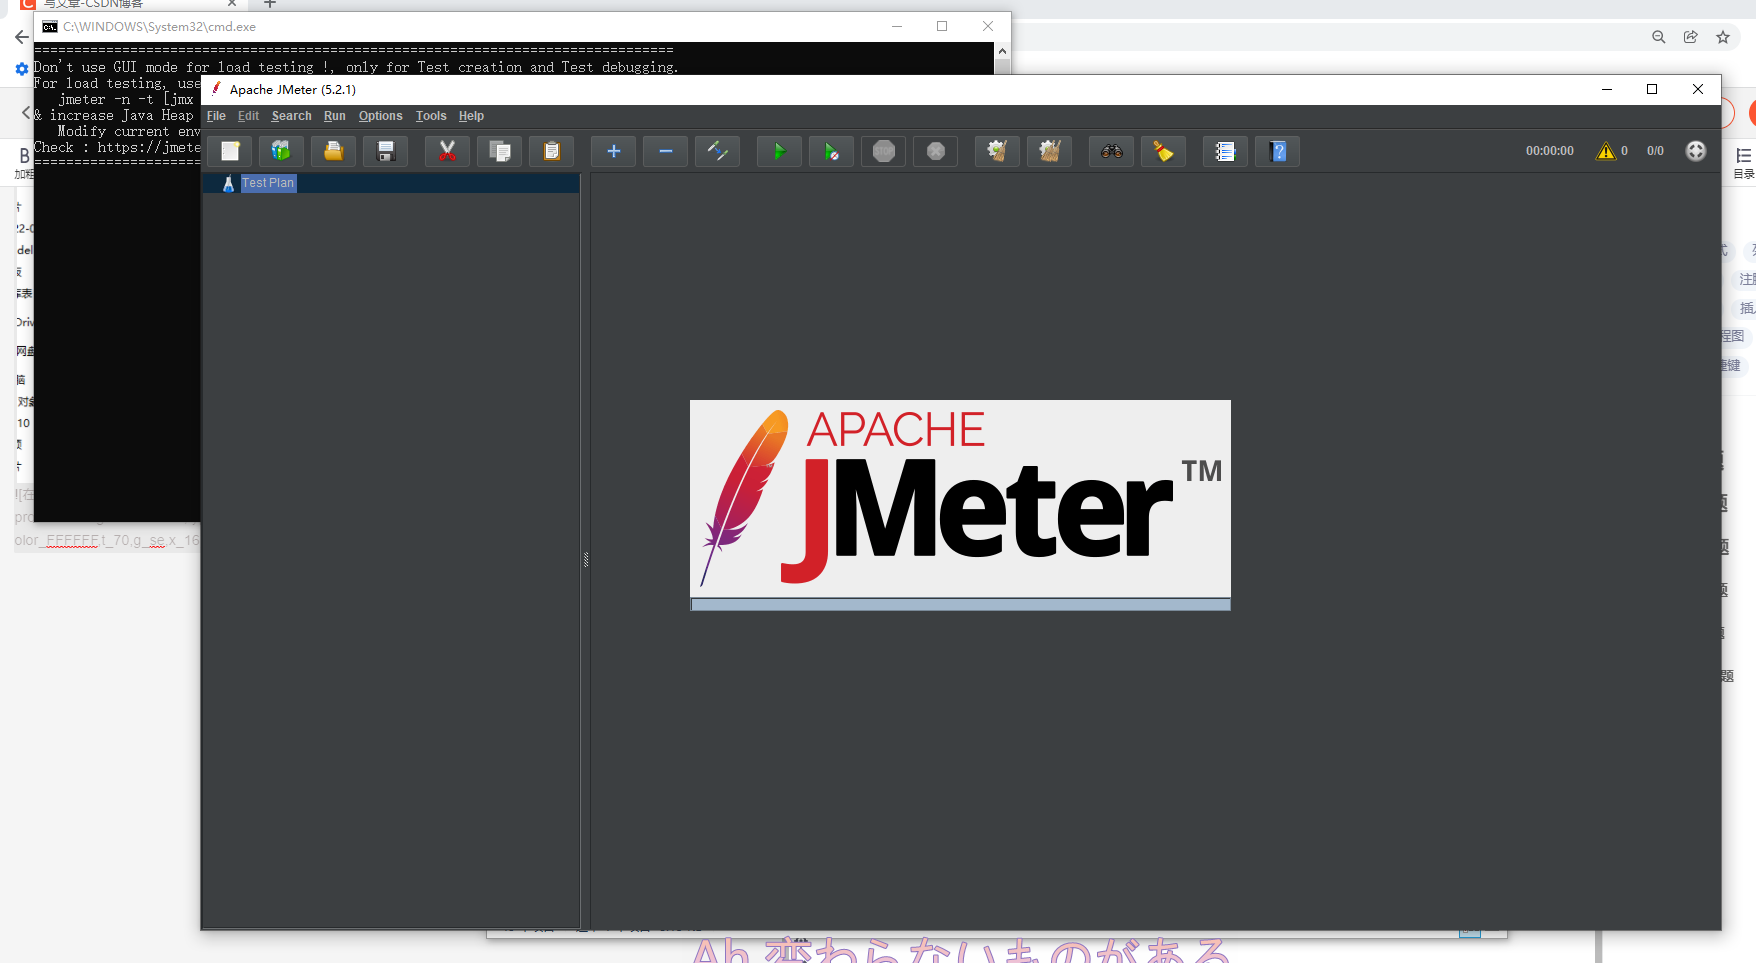Open the Tools menu
The image size is (1756, 963).
(x=431, y=116)
